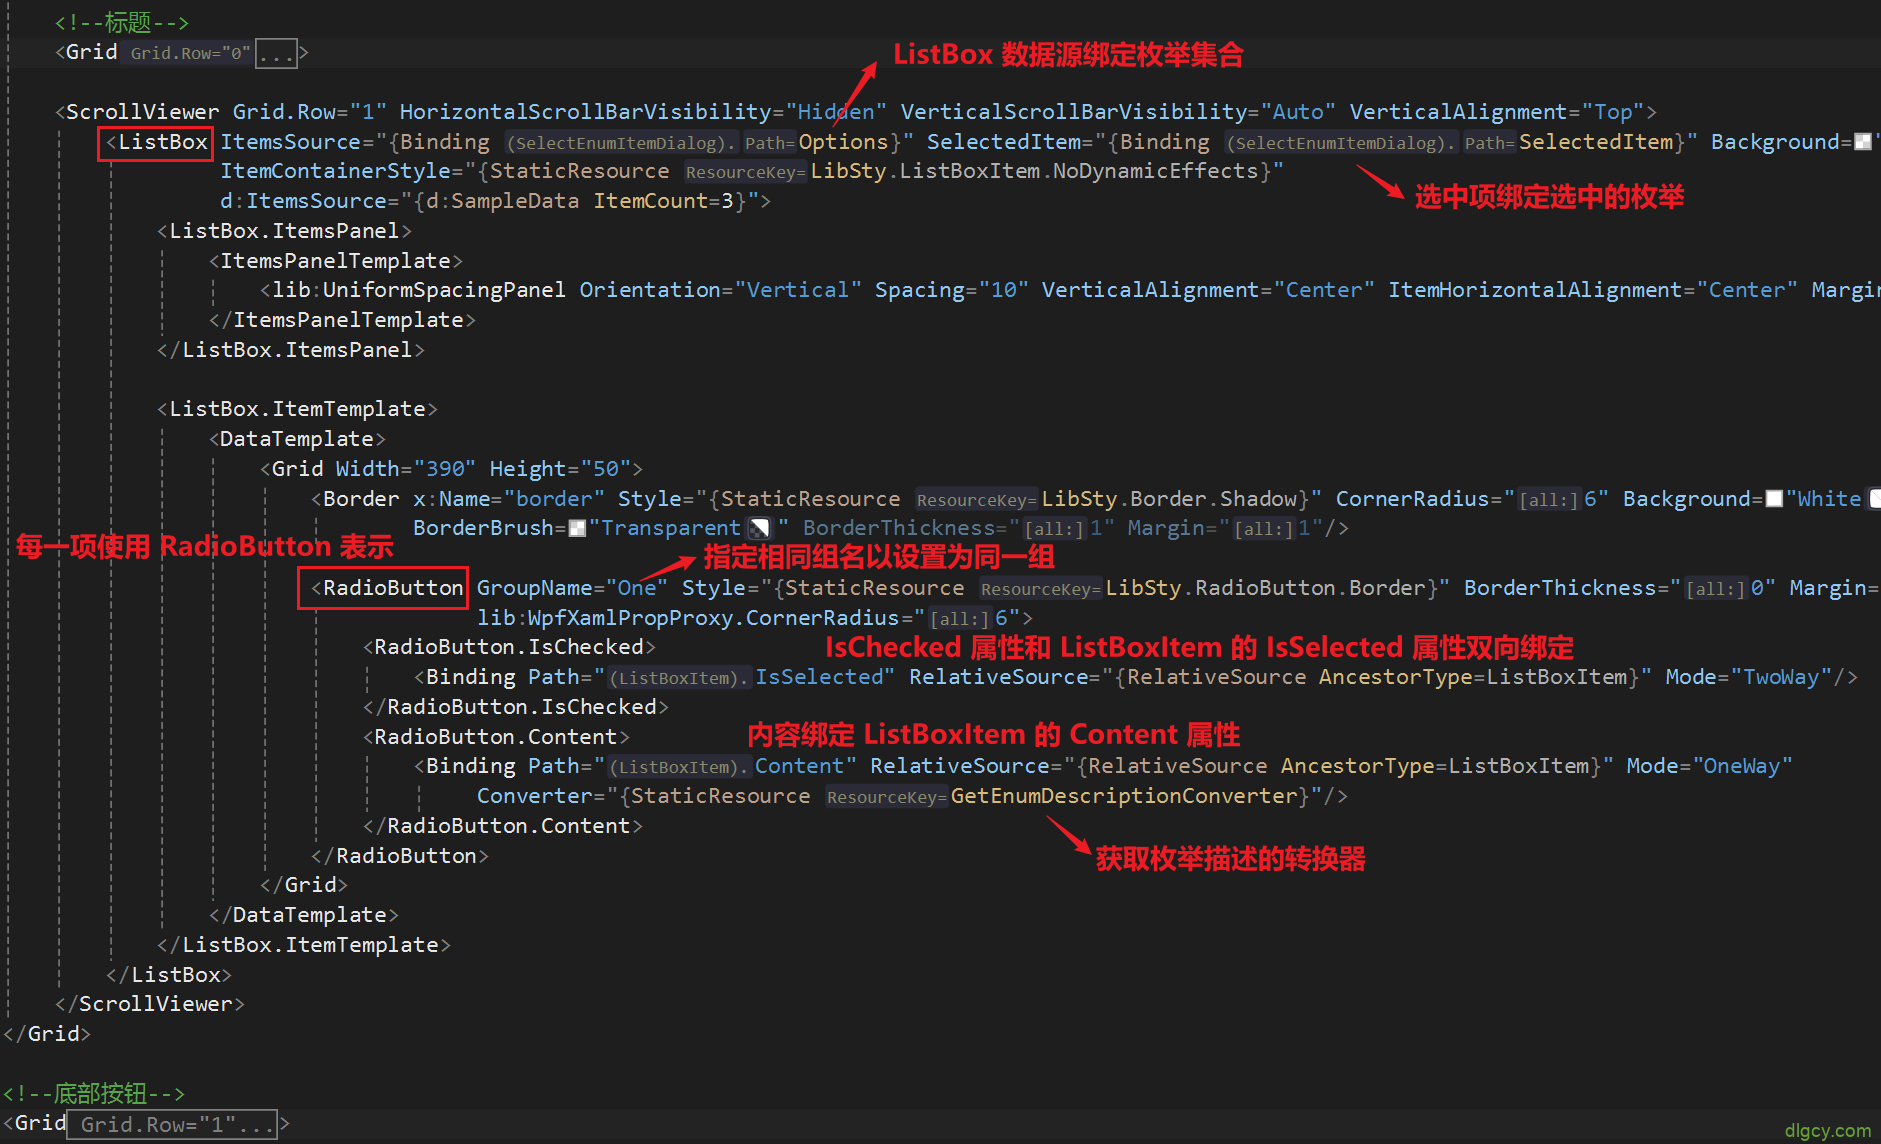Select the BorderBrush attribute name
This screenshot has height=1144, width=1881.
click(483, 528)
